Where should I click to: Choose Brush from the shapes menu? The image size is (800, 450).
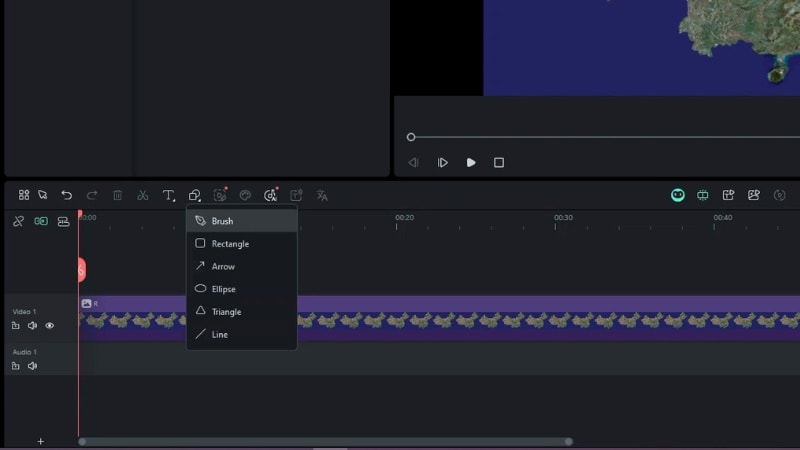click(242, 221)
